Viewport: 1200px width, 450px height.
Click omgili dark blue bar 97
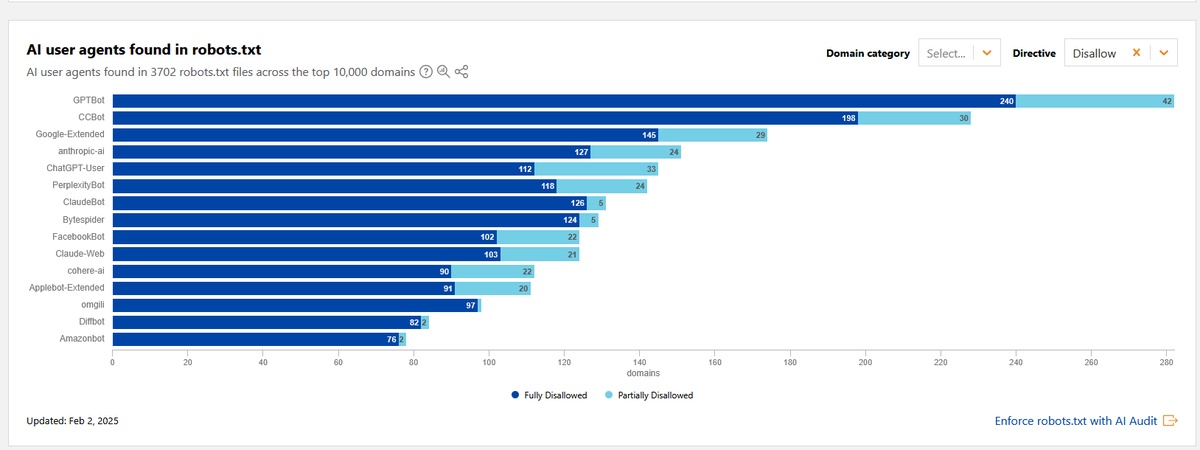coord(295,305)
